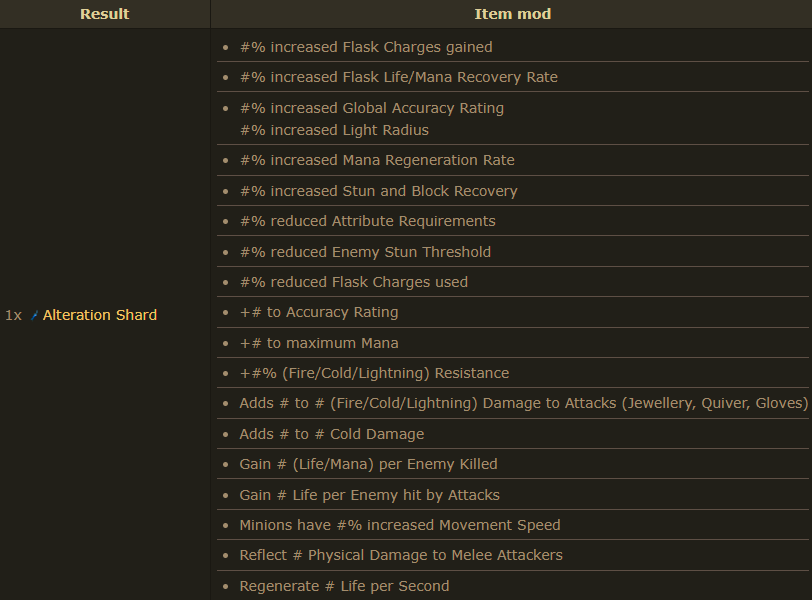Click the Regenerate Life per Second mod
The height and width of the screenshot is (600, 812).
344,586
